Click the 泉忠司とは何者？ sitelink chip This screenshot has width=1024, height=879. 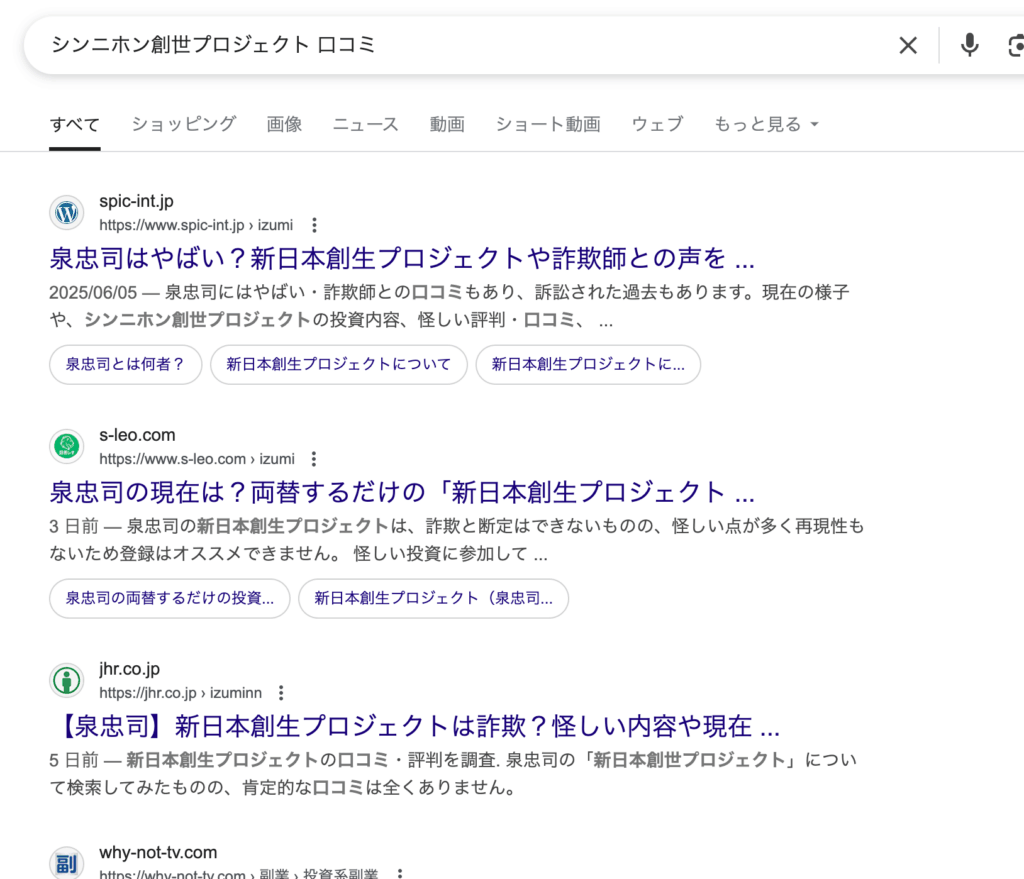point(125,364)
